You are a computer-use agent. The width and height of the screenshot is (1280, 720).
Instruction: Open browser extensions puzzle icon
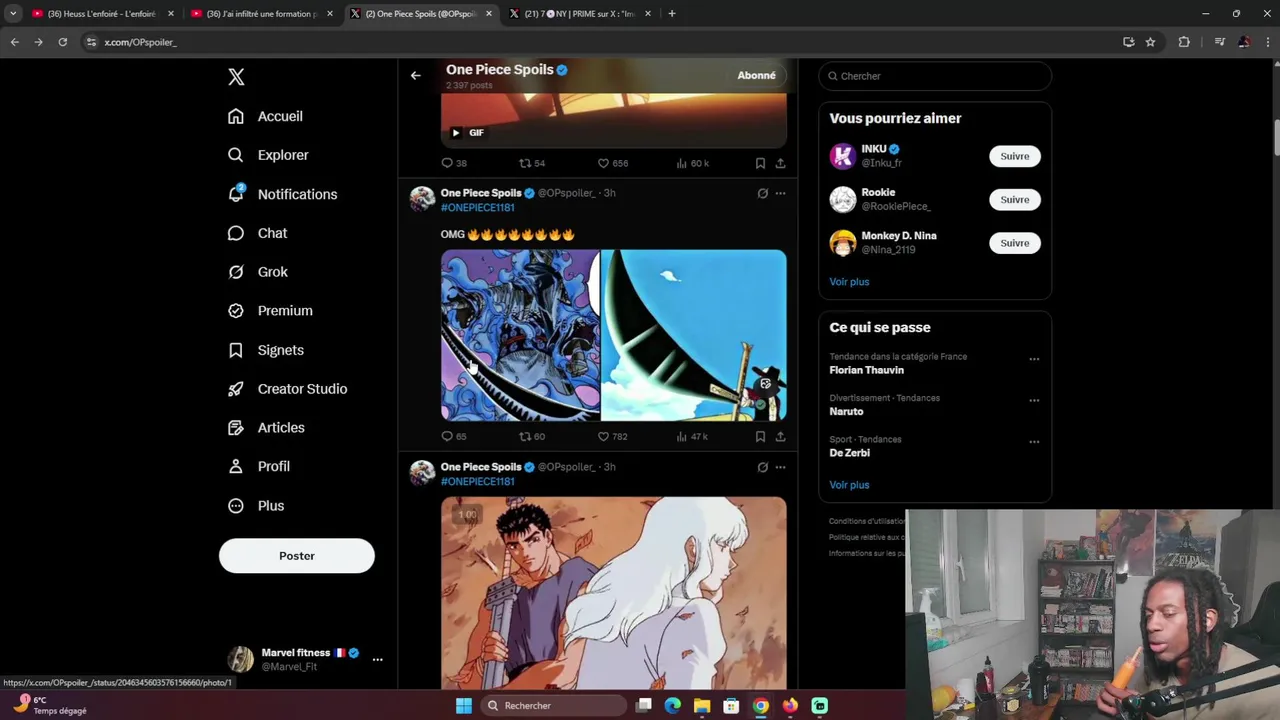coord(1184,42)
